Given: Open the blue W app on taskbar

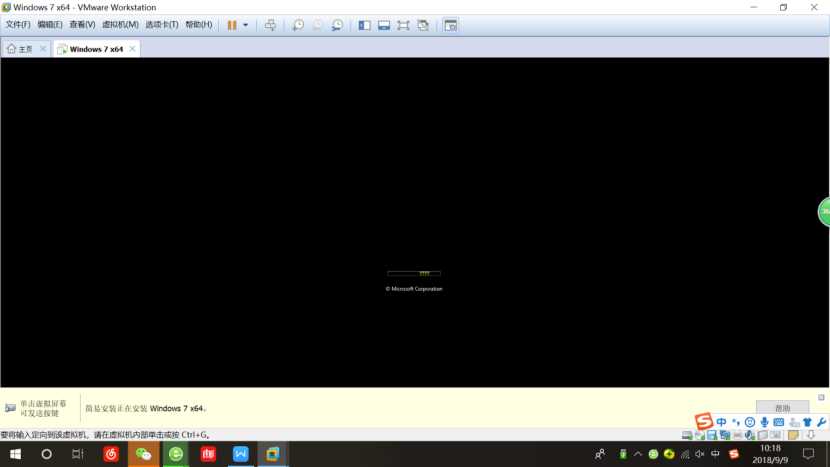Looking at the screenshot, I should pyautogui.click(x=240, y=454).
